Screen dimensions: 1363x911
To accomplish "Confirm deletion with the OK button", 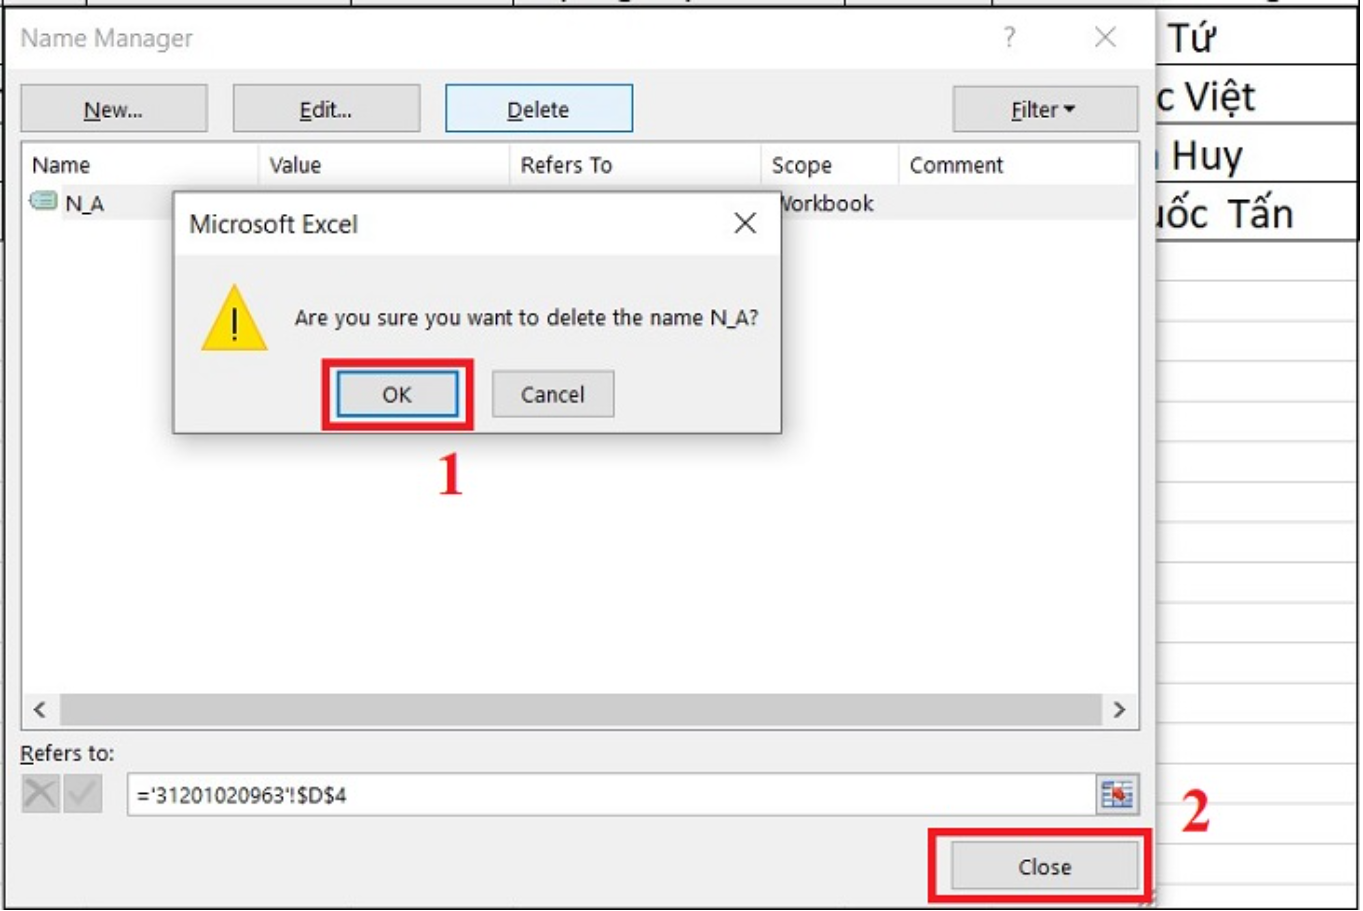I will click(397, 395).
